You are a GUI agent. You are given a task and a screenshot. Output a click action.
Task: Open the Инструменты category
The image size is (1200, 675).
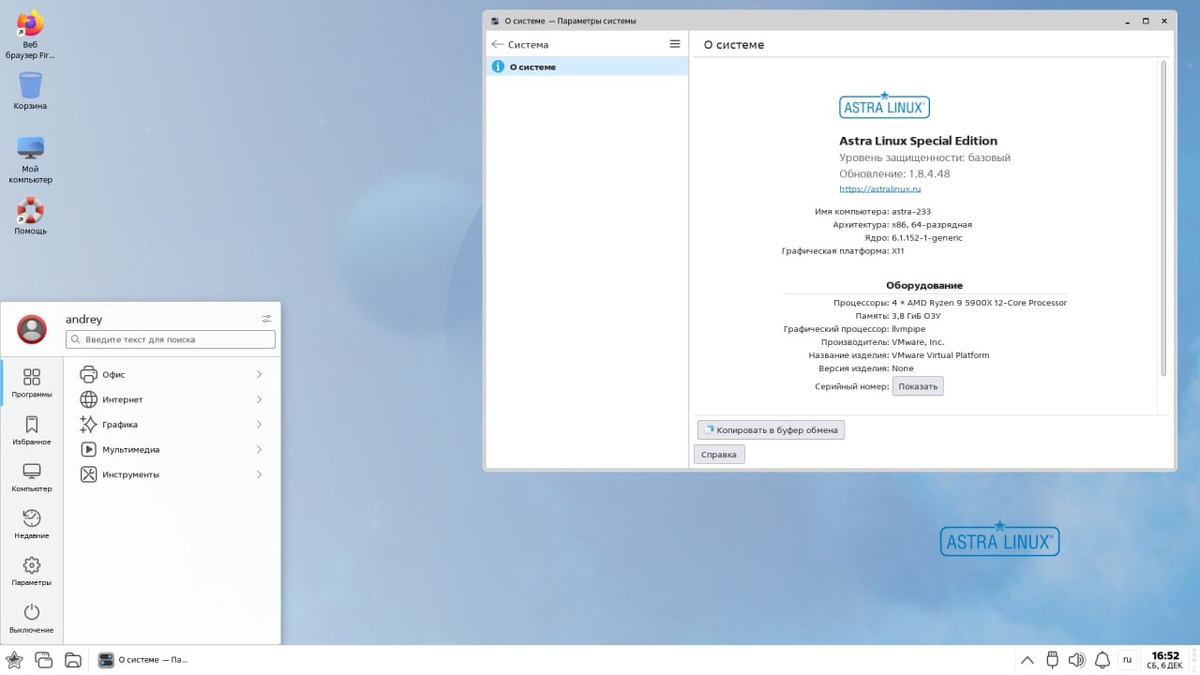pos(171,474)
